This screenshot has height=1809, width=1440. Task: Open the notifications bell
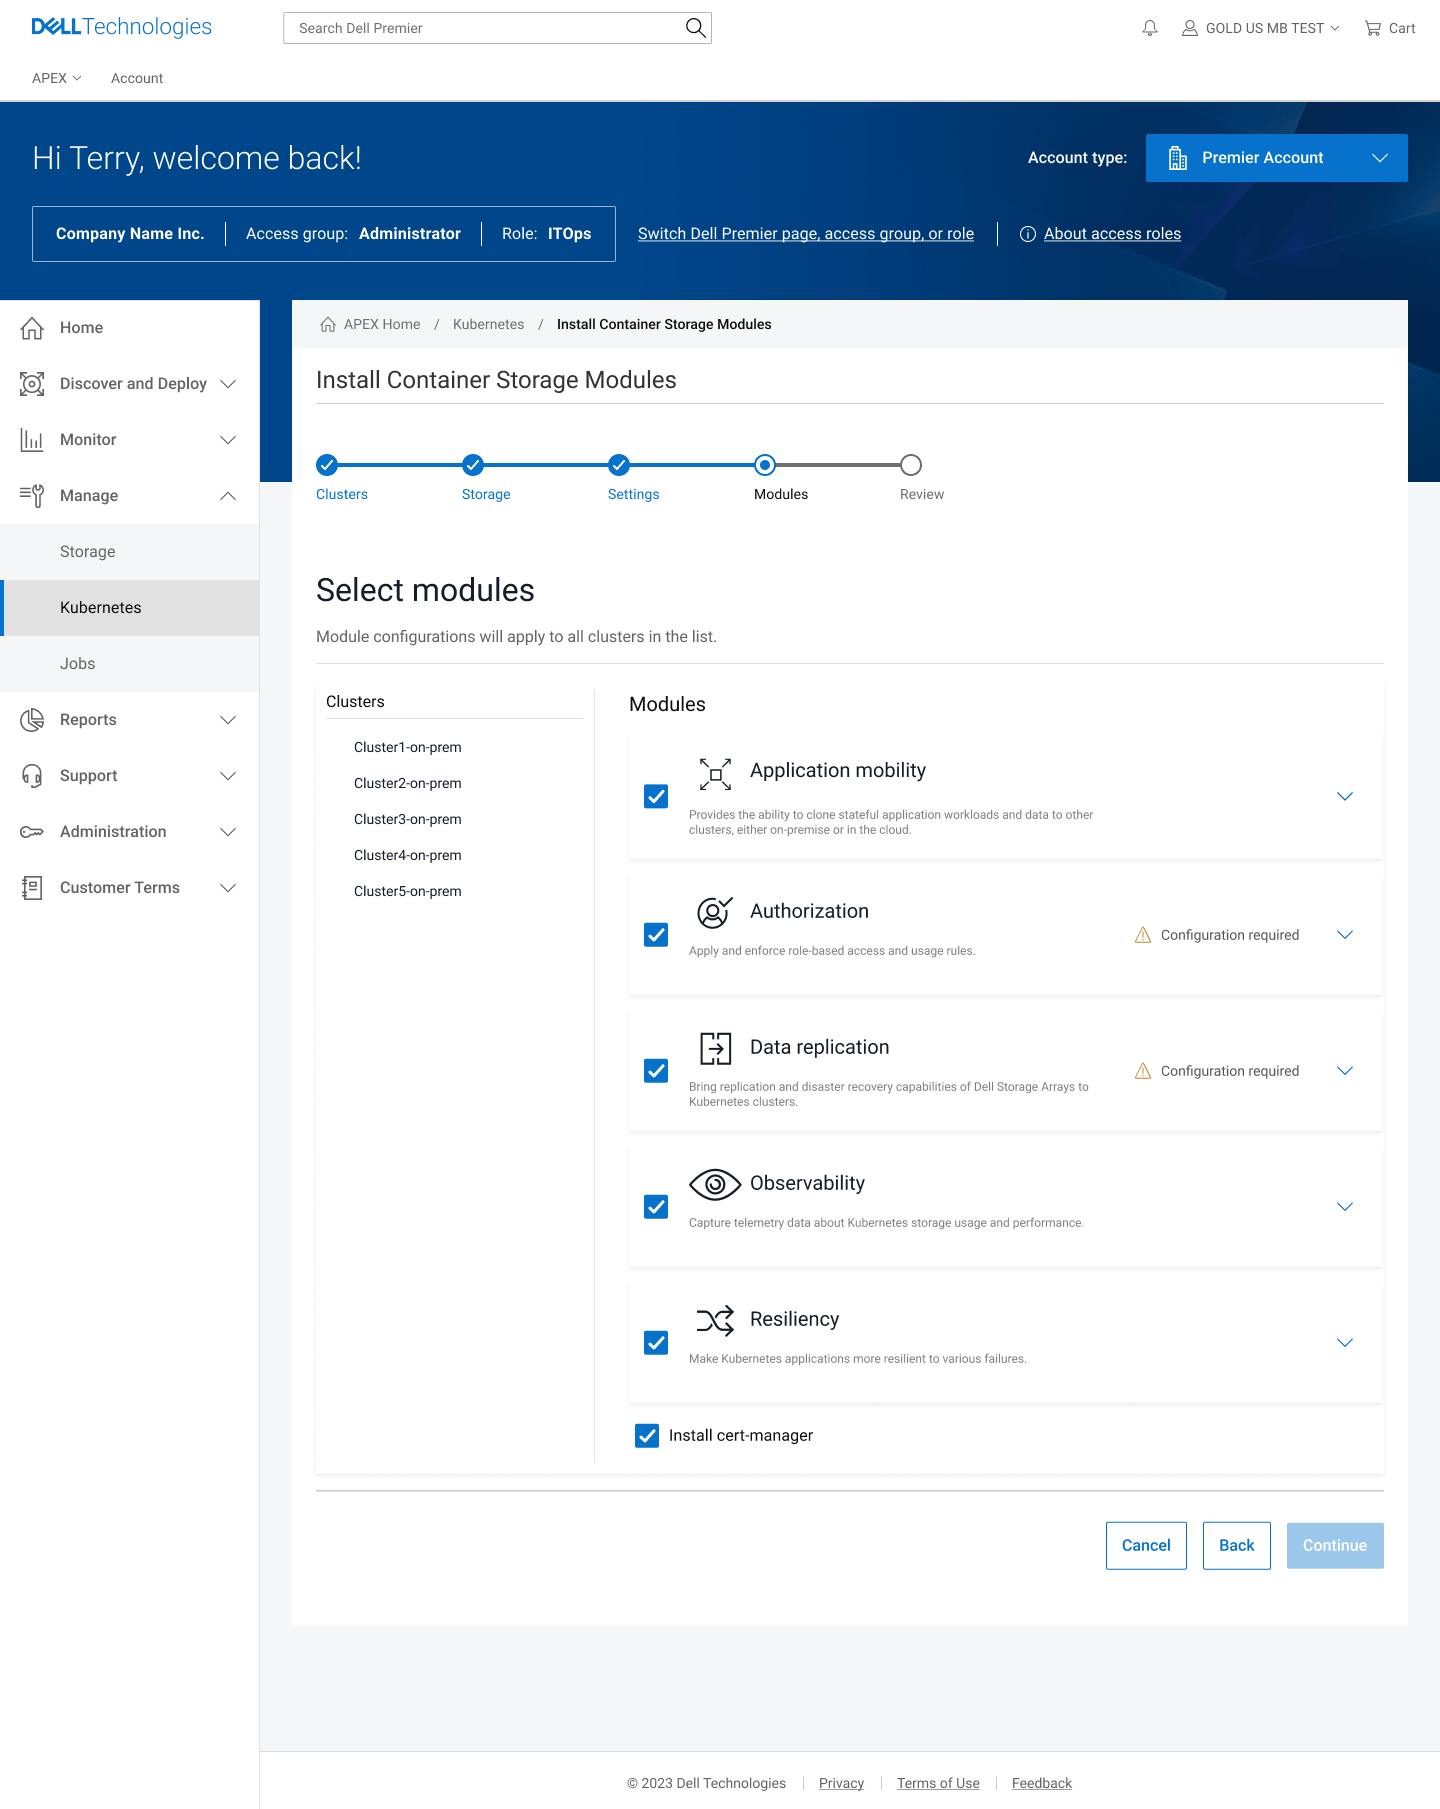pyautogui.click(x=1150, y=28)
